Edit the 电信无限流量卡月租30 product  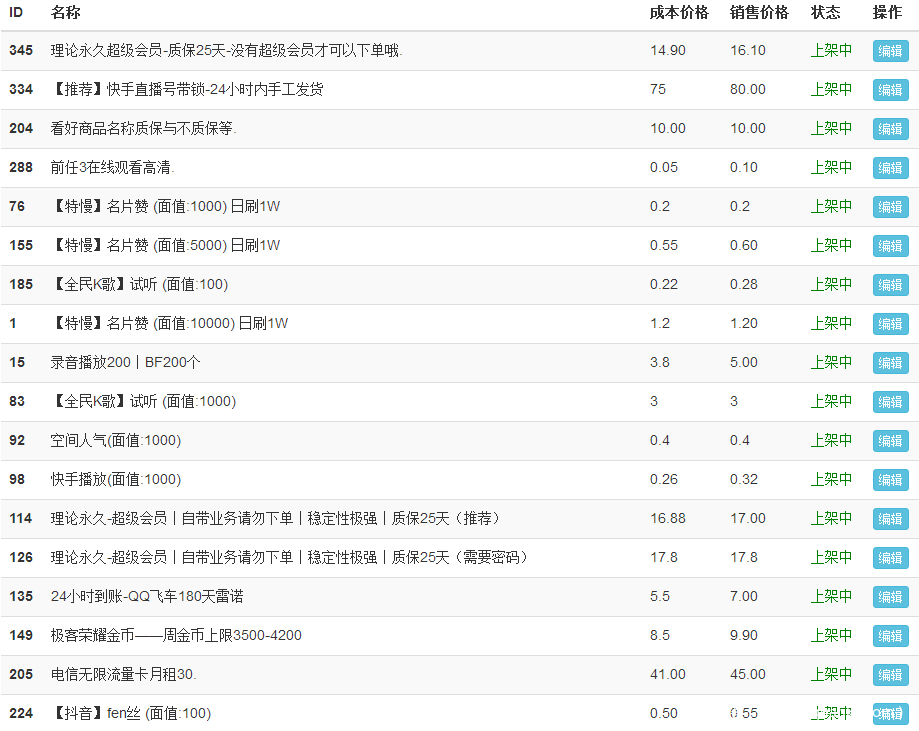(890, 675)
